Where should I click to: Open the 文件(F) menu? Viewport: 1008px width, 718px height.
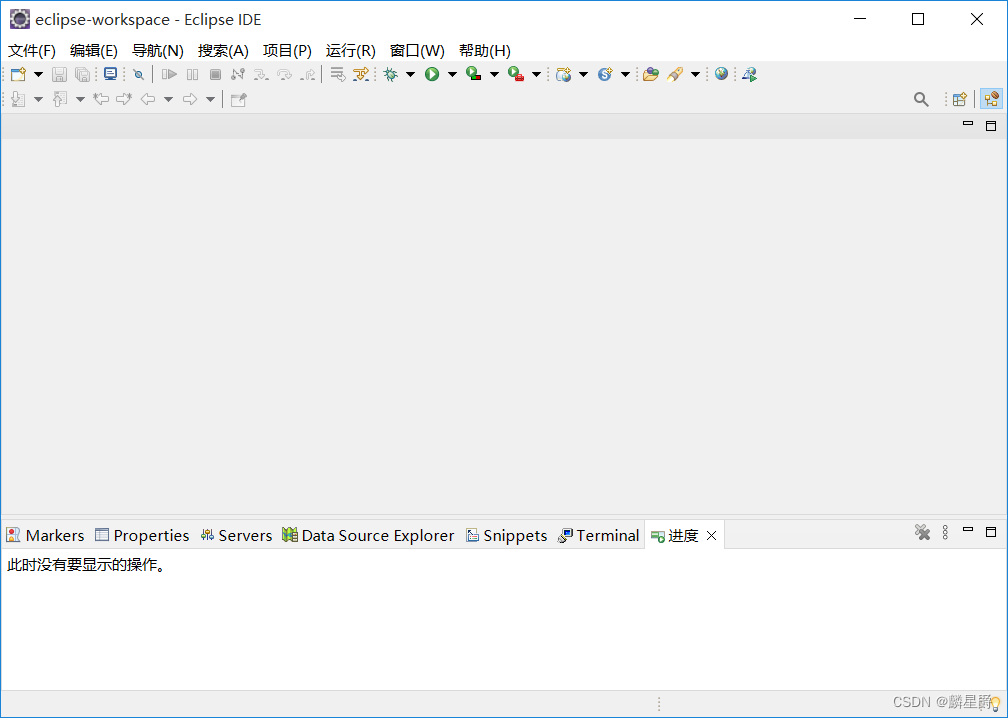point(32,50)
